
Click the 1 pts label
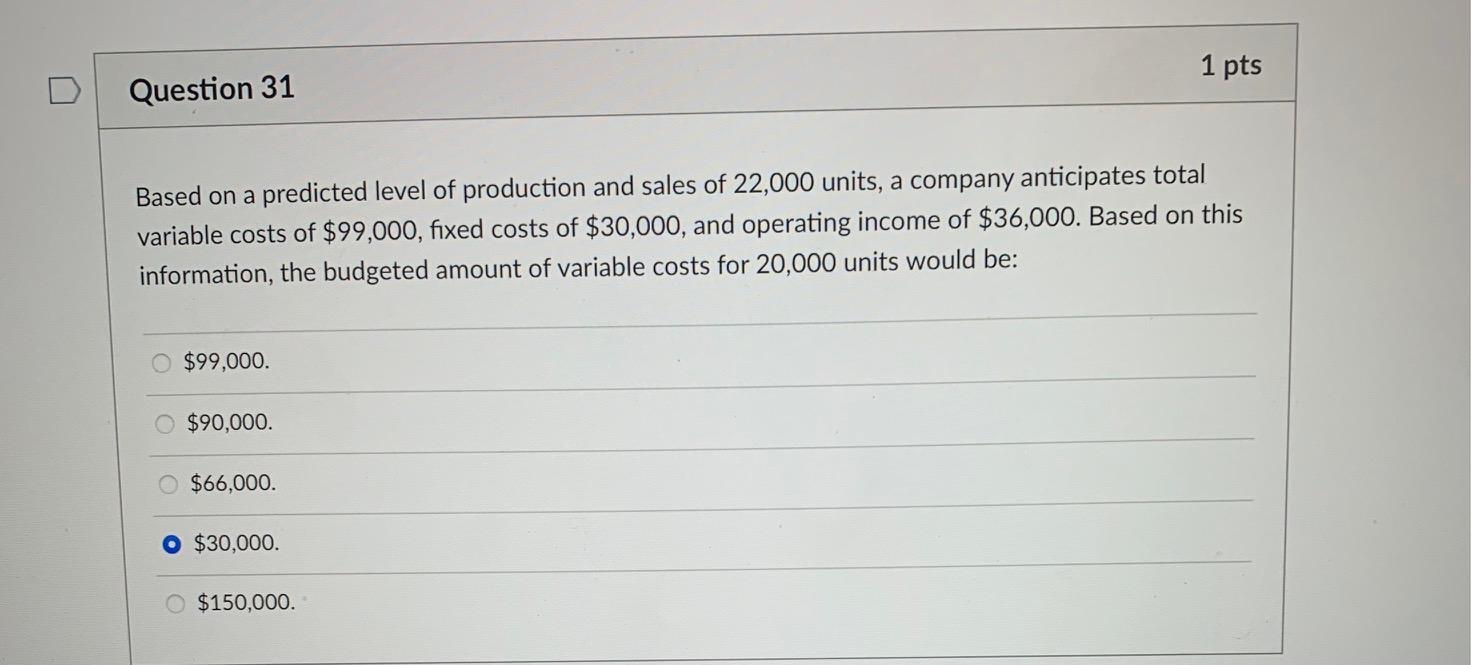pos(1232,65)
